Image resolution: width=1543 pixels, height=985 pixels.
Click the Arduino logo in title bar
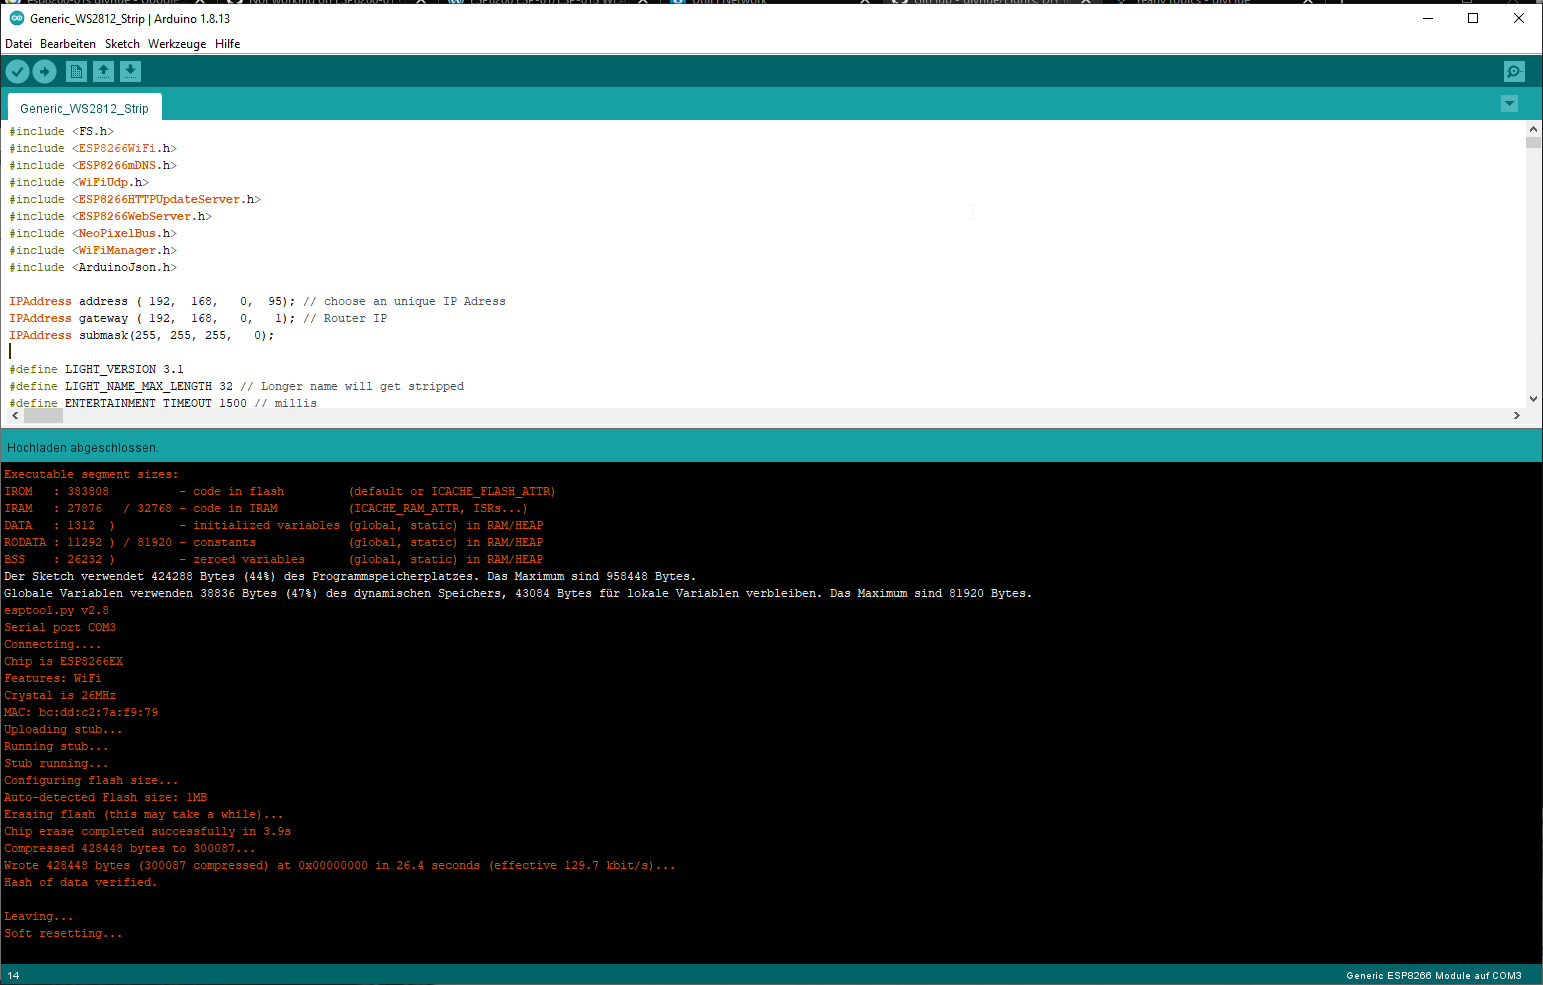[16, 18]
